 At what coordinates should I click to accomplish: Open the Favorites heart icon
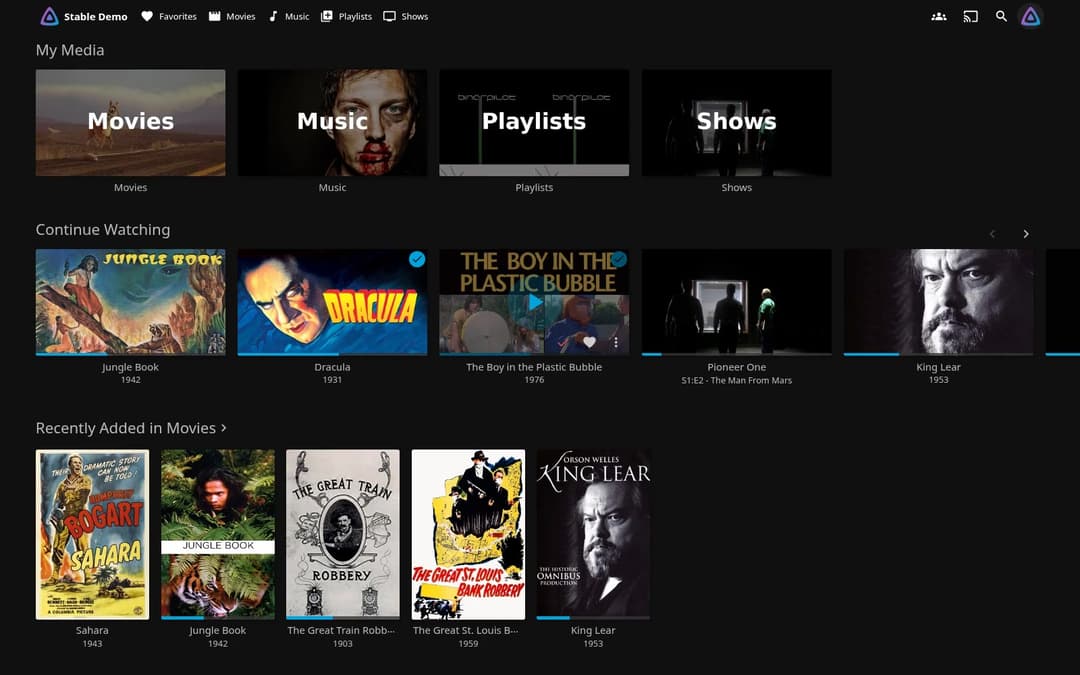point(147,16)
